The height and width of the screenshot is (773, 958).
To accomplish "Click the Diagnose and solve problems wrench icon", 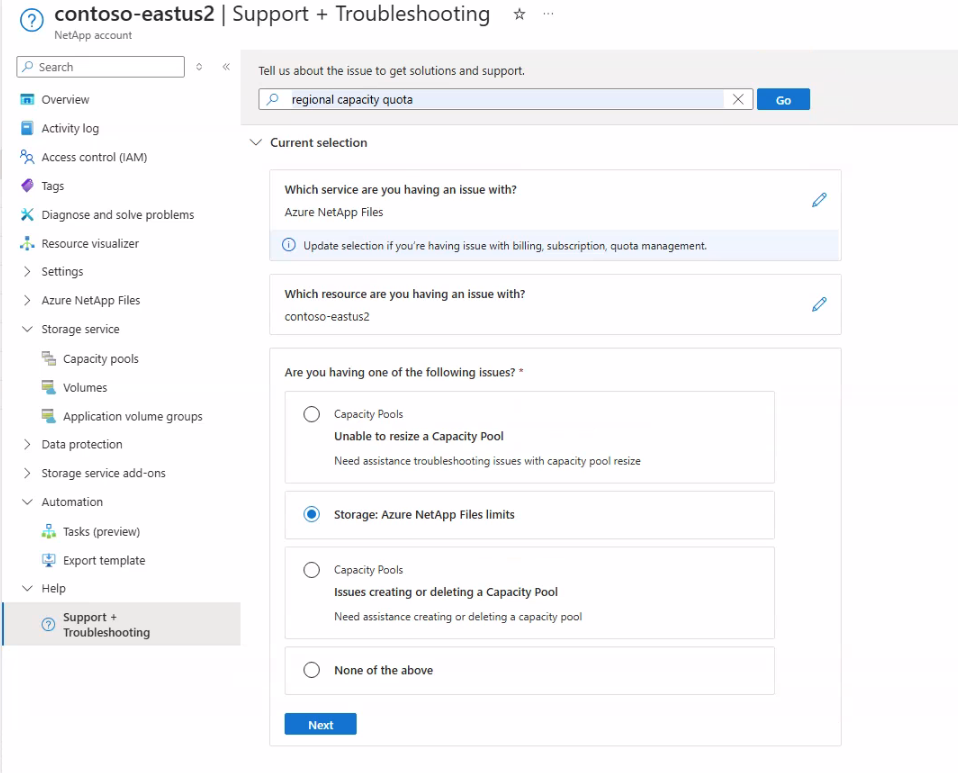I will point(27,214).
